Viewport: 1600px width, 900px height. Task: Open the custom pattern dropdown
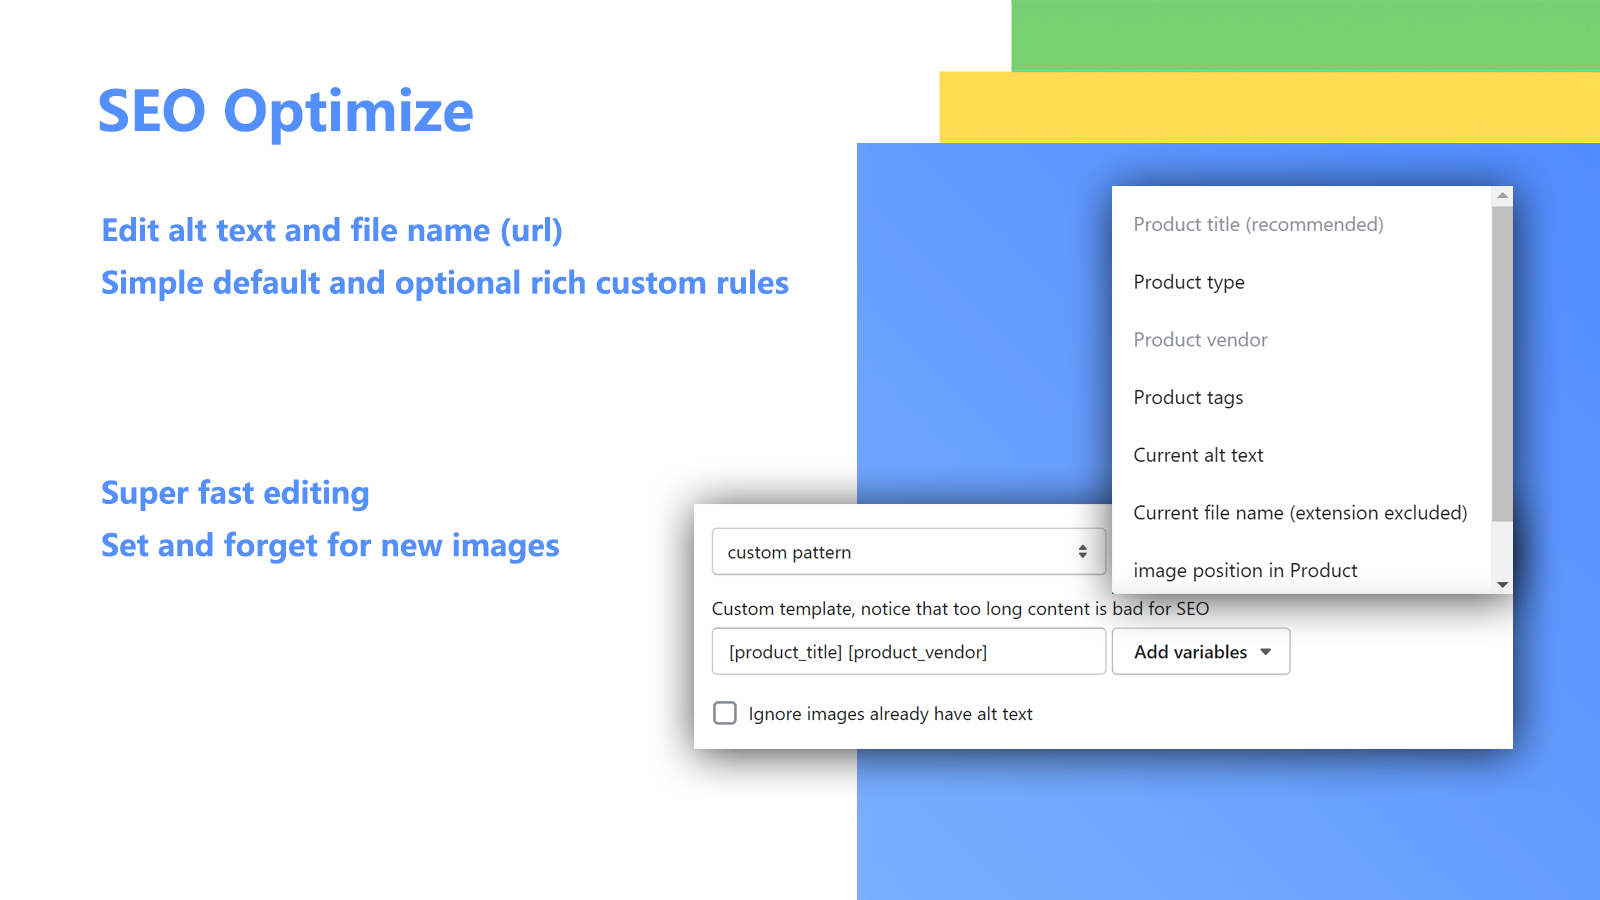908,552
